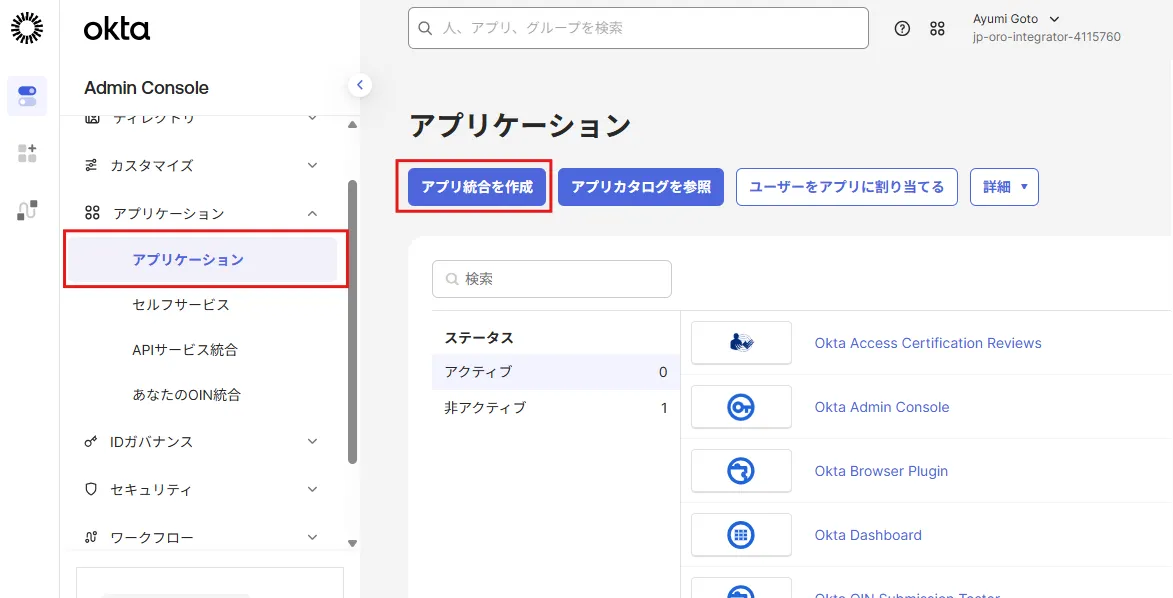Viewport: 1173px width, 598px height.
Task: Open the apps grid icon in header
Action: click(x=937, y=28)
